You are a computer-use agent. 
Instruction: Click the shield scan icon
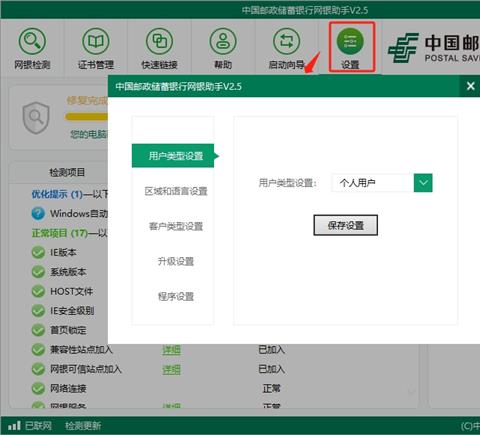36,118
